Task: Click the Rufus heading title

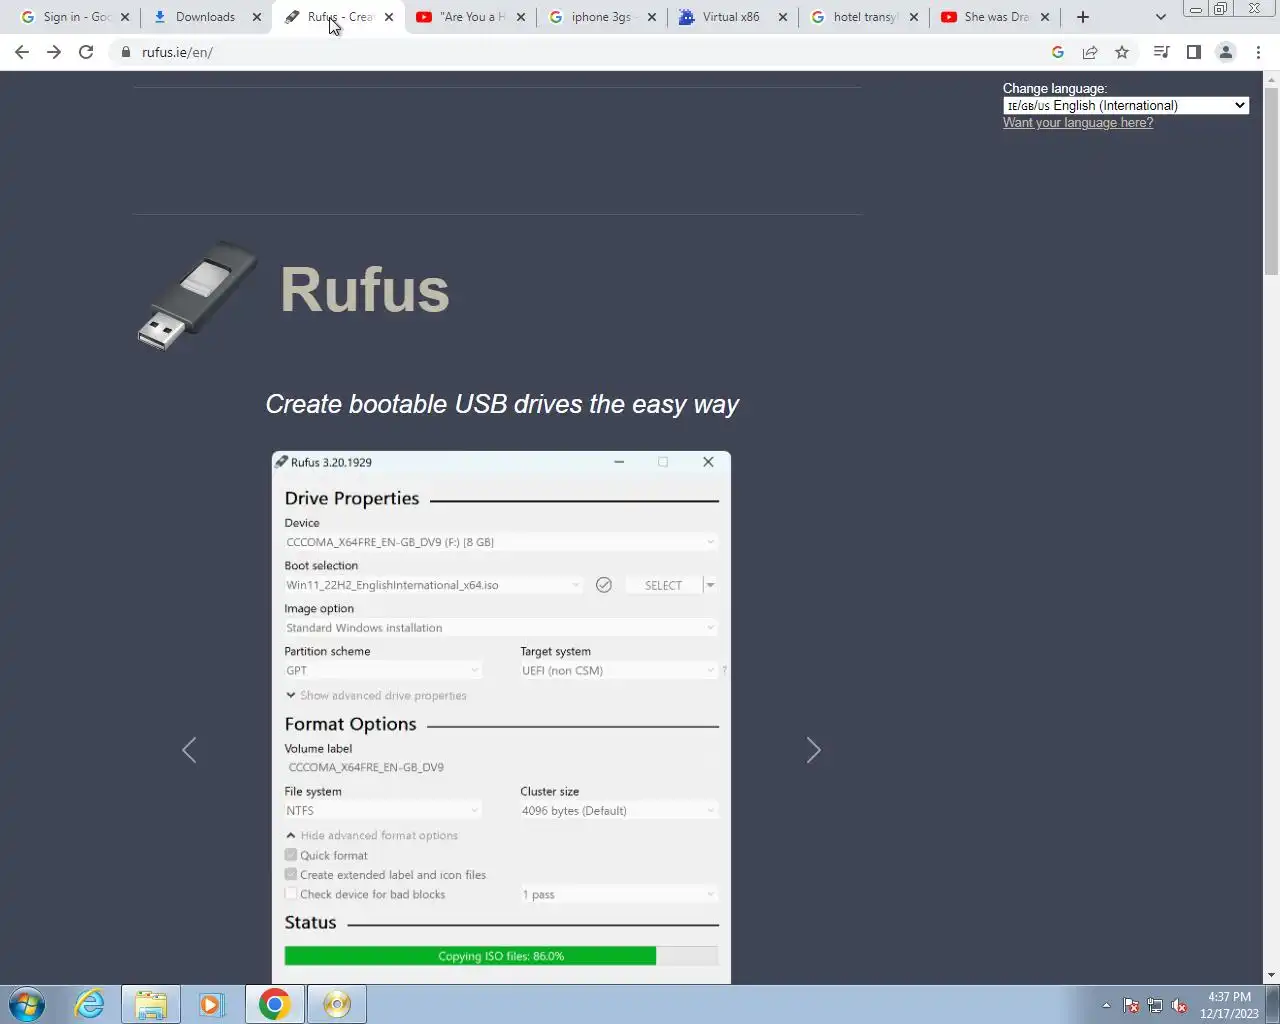Action: point(365,290)
